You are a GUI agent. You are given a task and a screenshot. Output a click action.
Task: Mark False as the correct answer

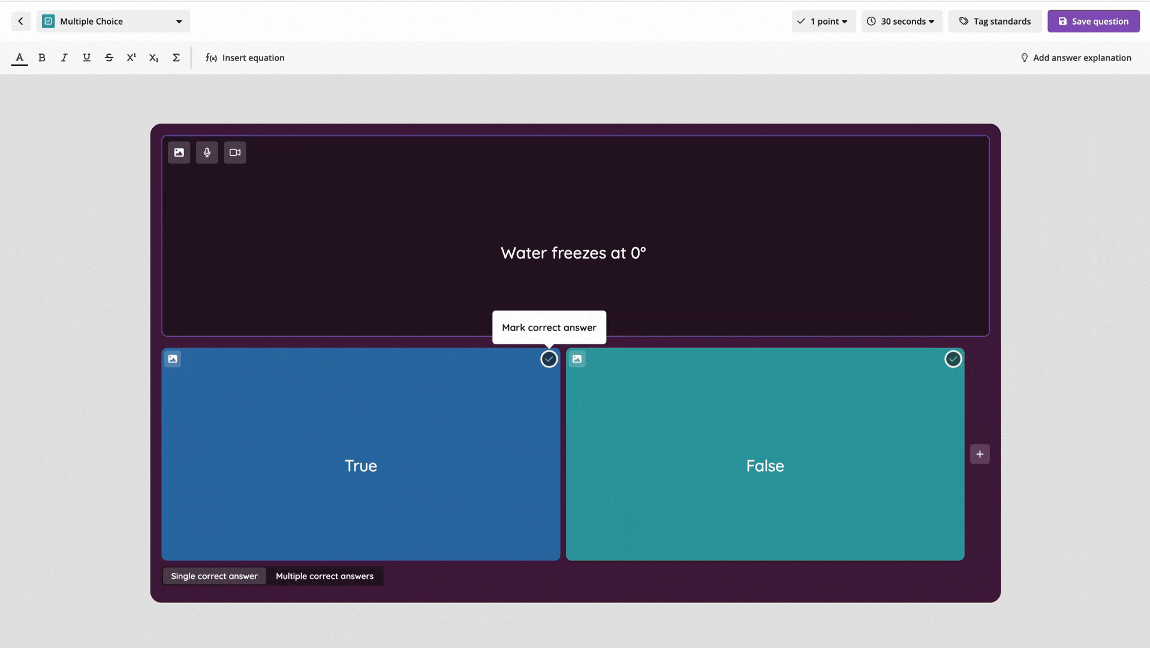click(953, 359)
